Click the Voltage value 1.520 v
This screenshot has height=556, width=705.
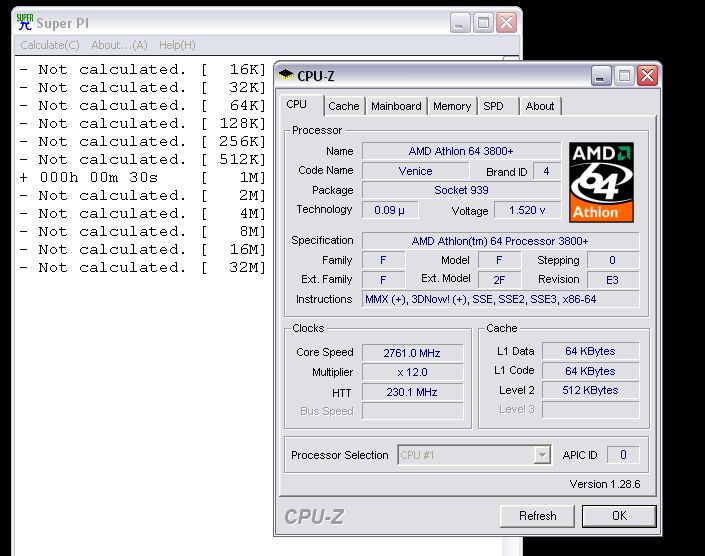point(527,210)
